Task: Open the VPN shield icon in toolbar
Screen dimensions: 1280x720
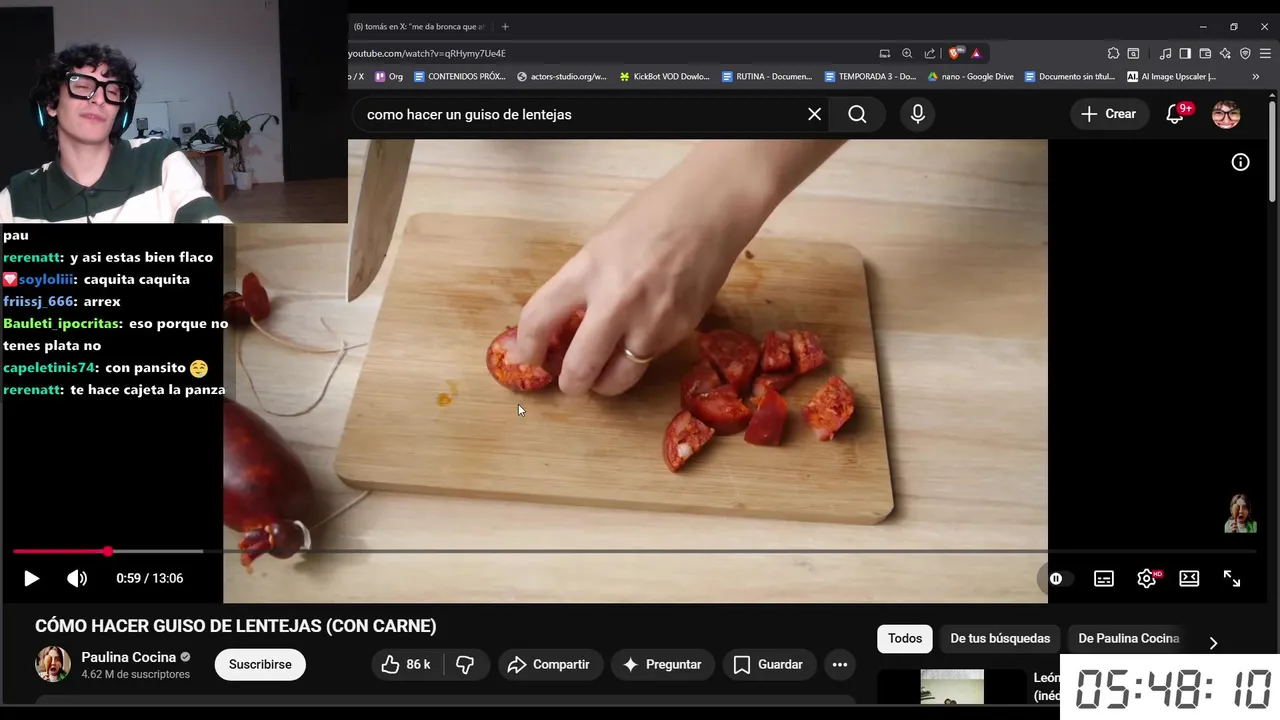Action: click(1245, 53)
